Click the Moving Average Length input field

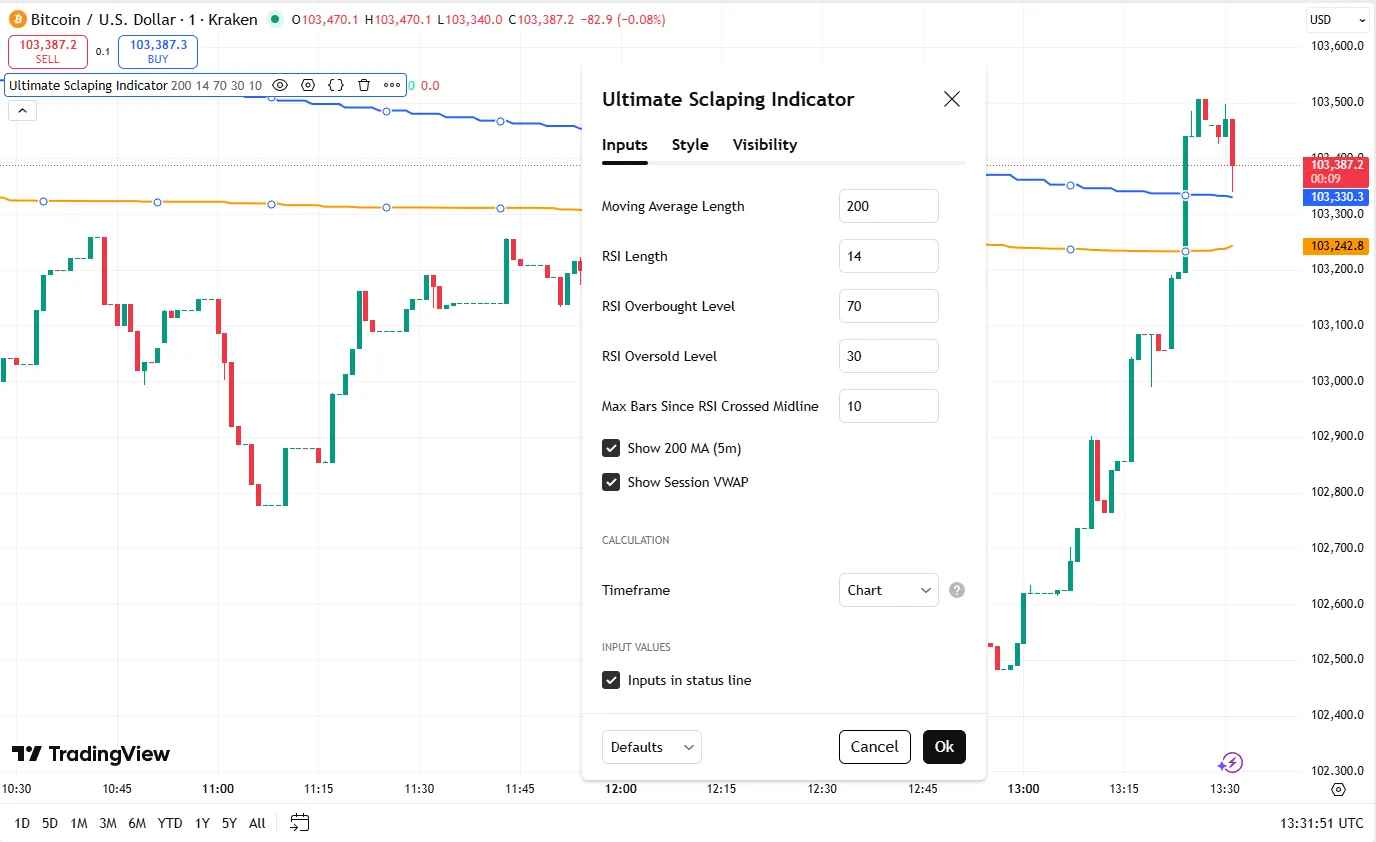[x=888, y=206]
